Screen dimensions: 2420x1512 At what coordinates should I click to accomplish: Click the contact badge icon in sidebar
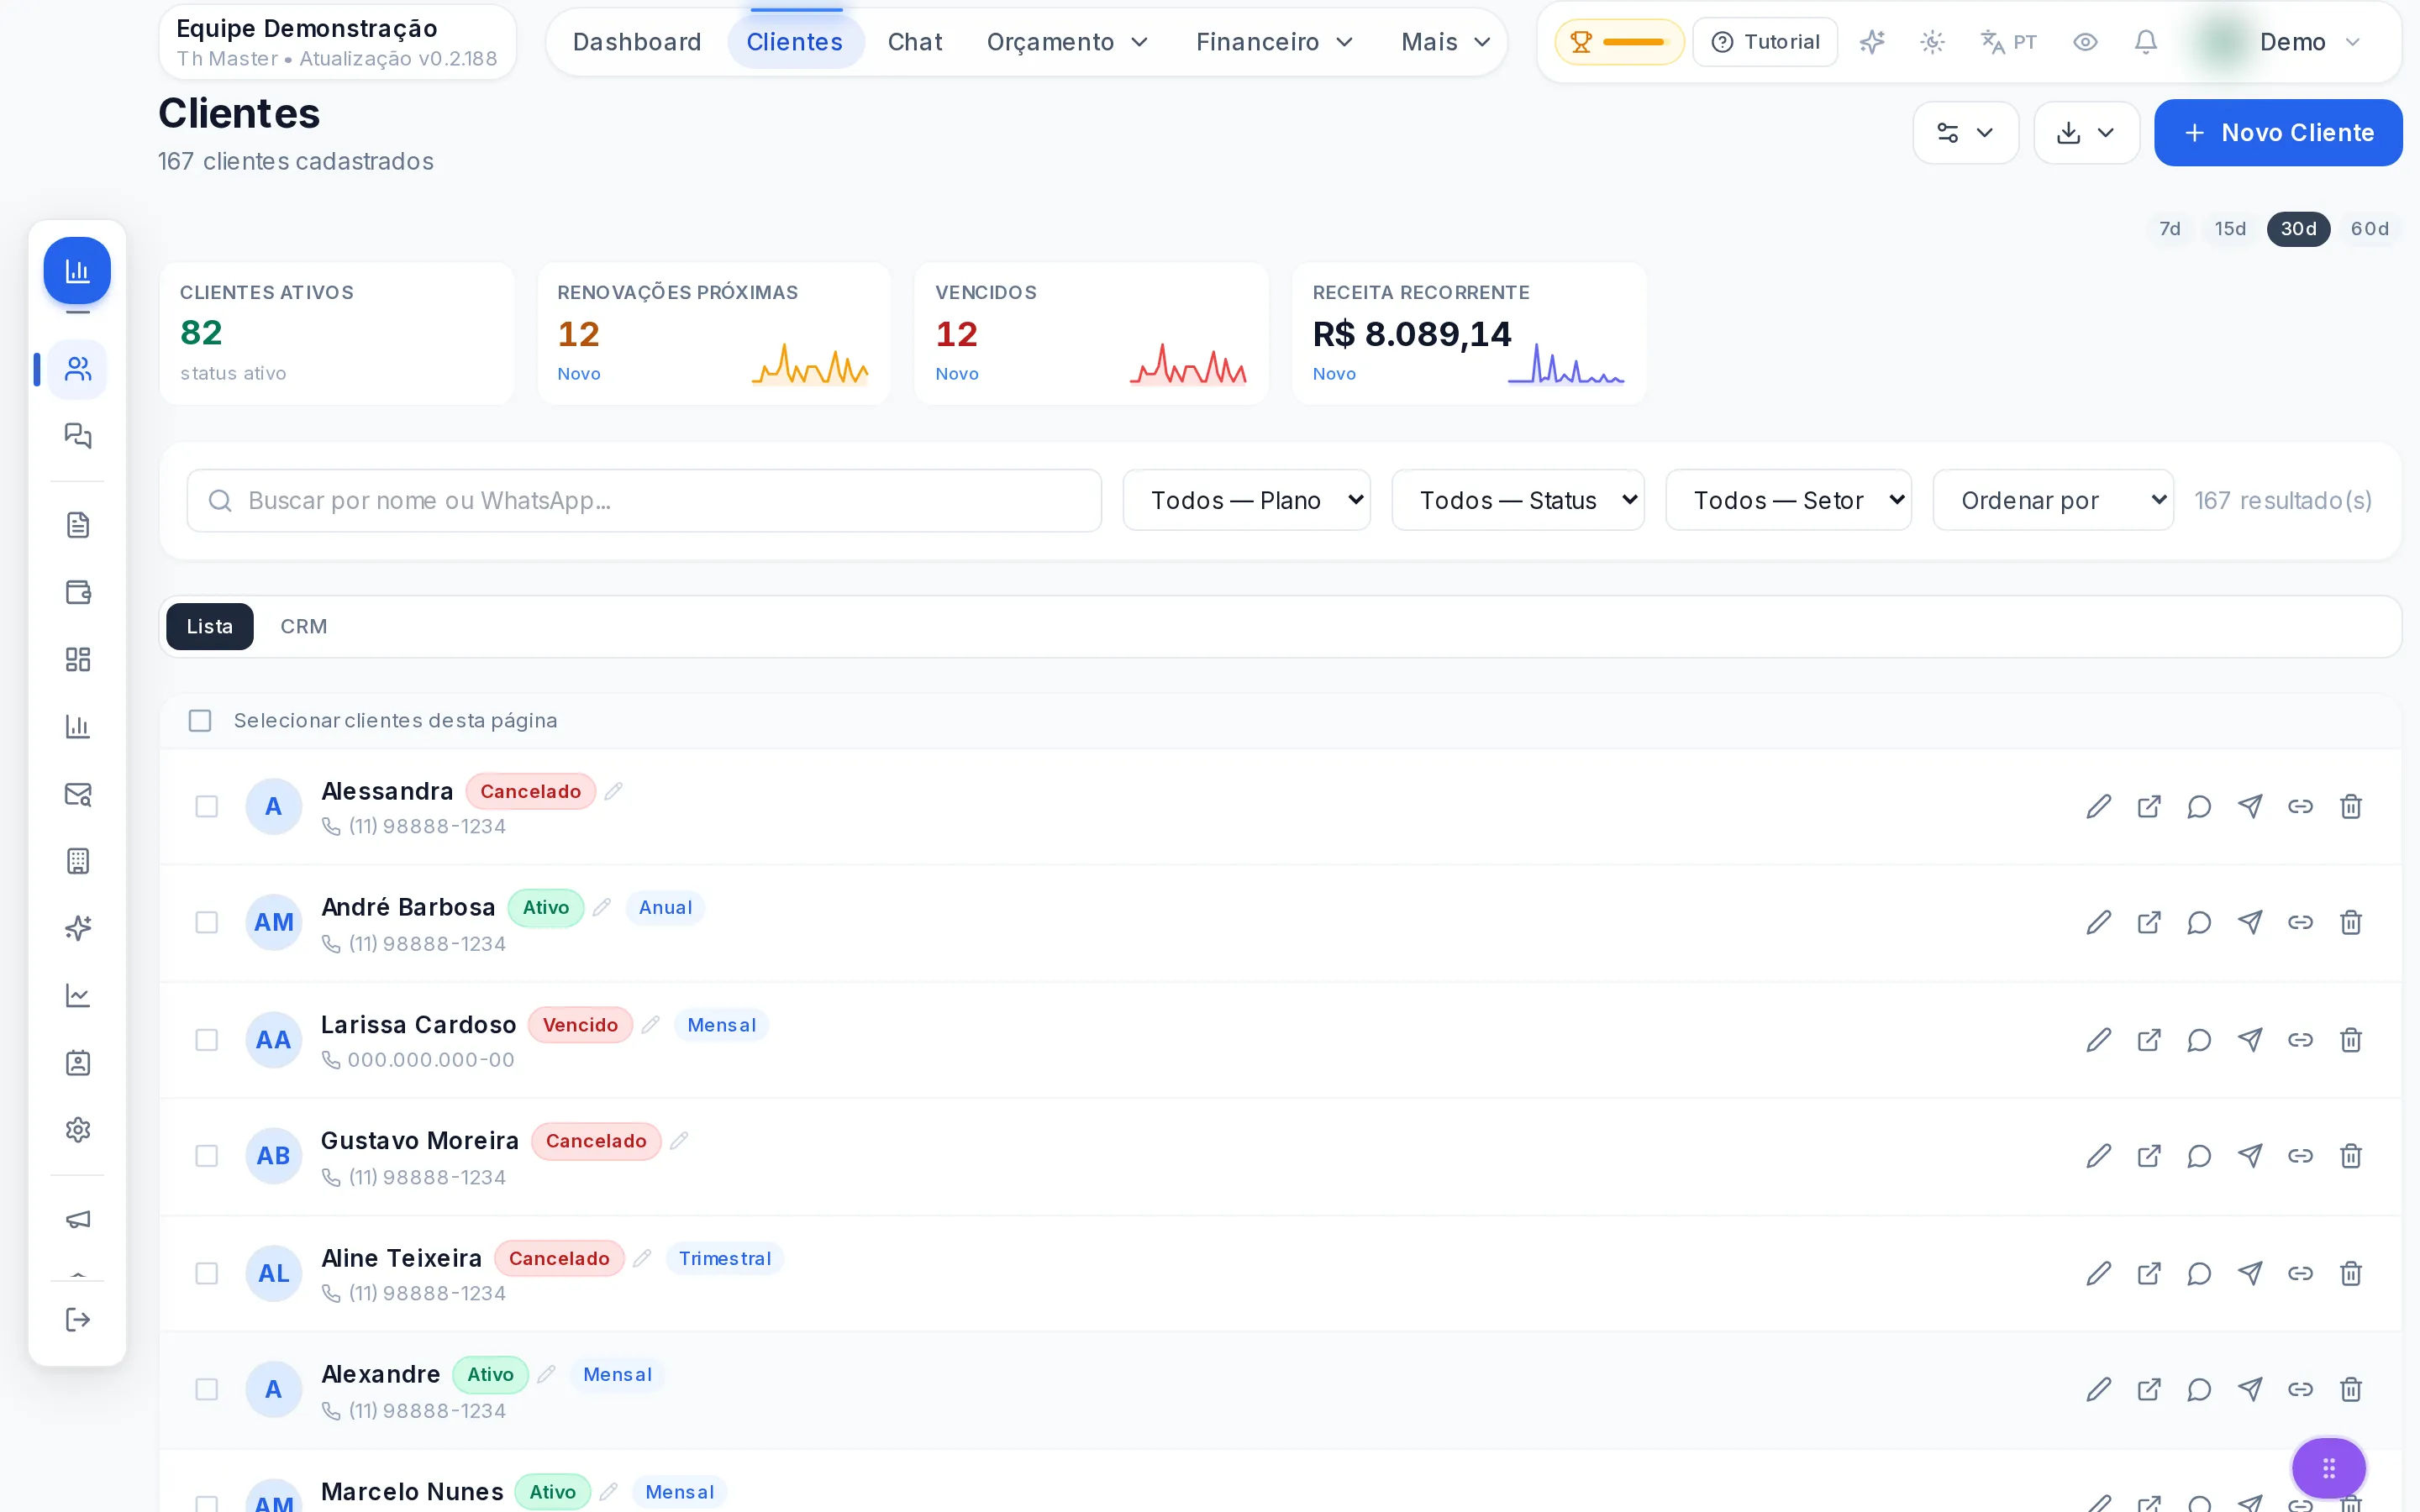[x=78, y=1063]
